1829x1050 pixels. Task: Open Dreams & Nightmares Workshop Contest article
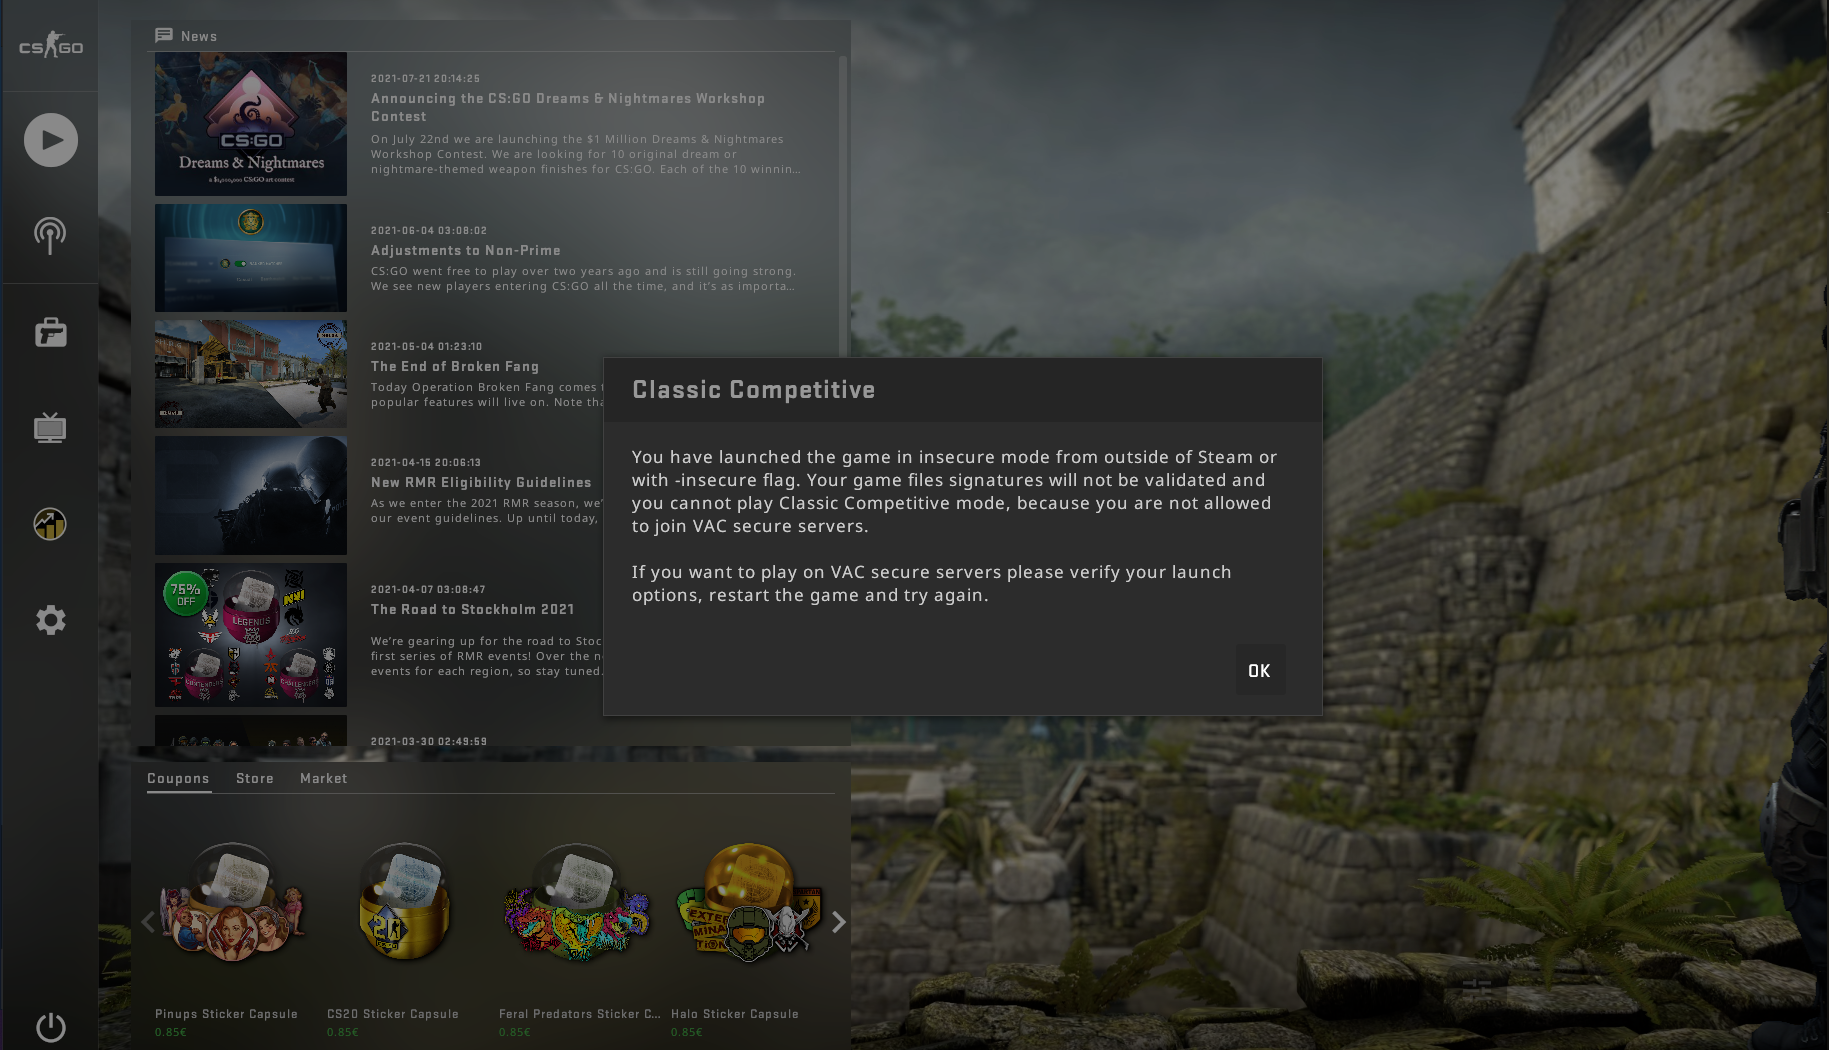pyautogui.click(x=568, y=107)
